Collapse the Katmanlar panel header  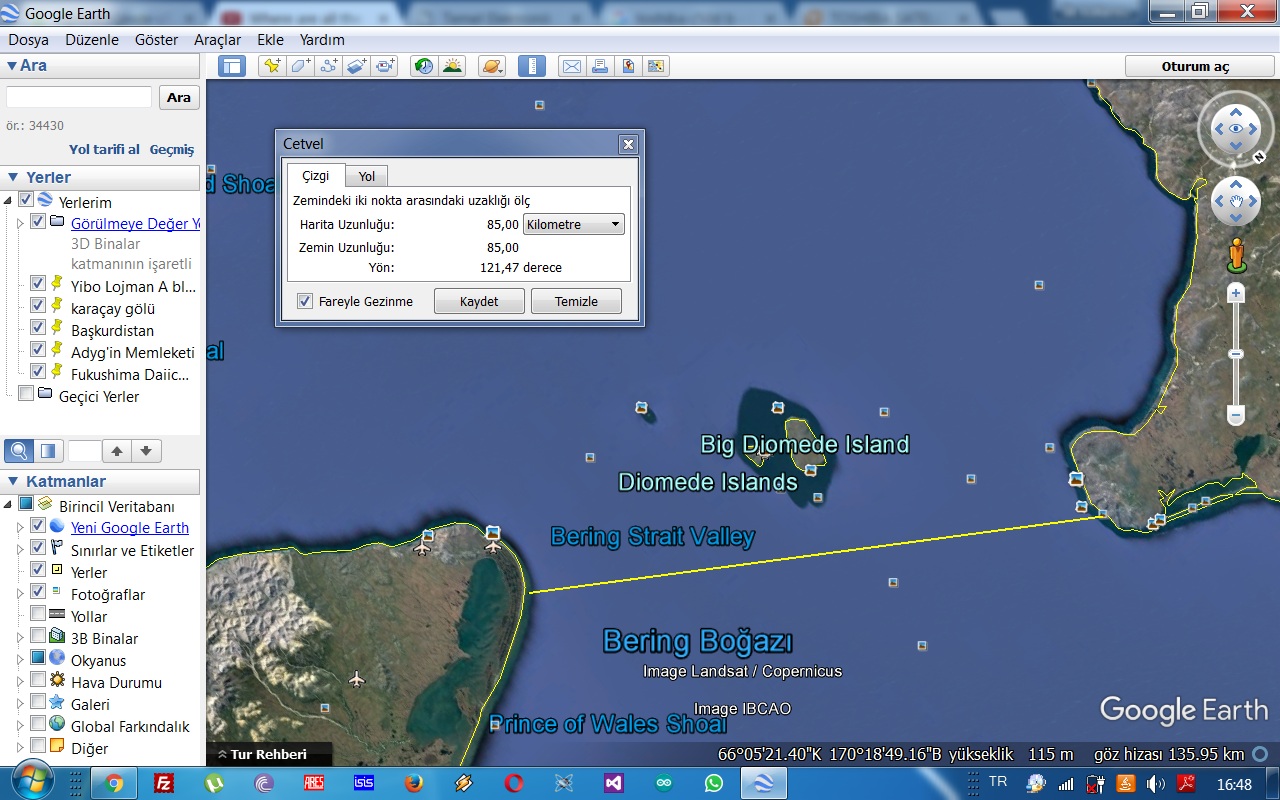tap(100, 481)
